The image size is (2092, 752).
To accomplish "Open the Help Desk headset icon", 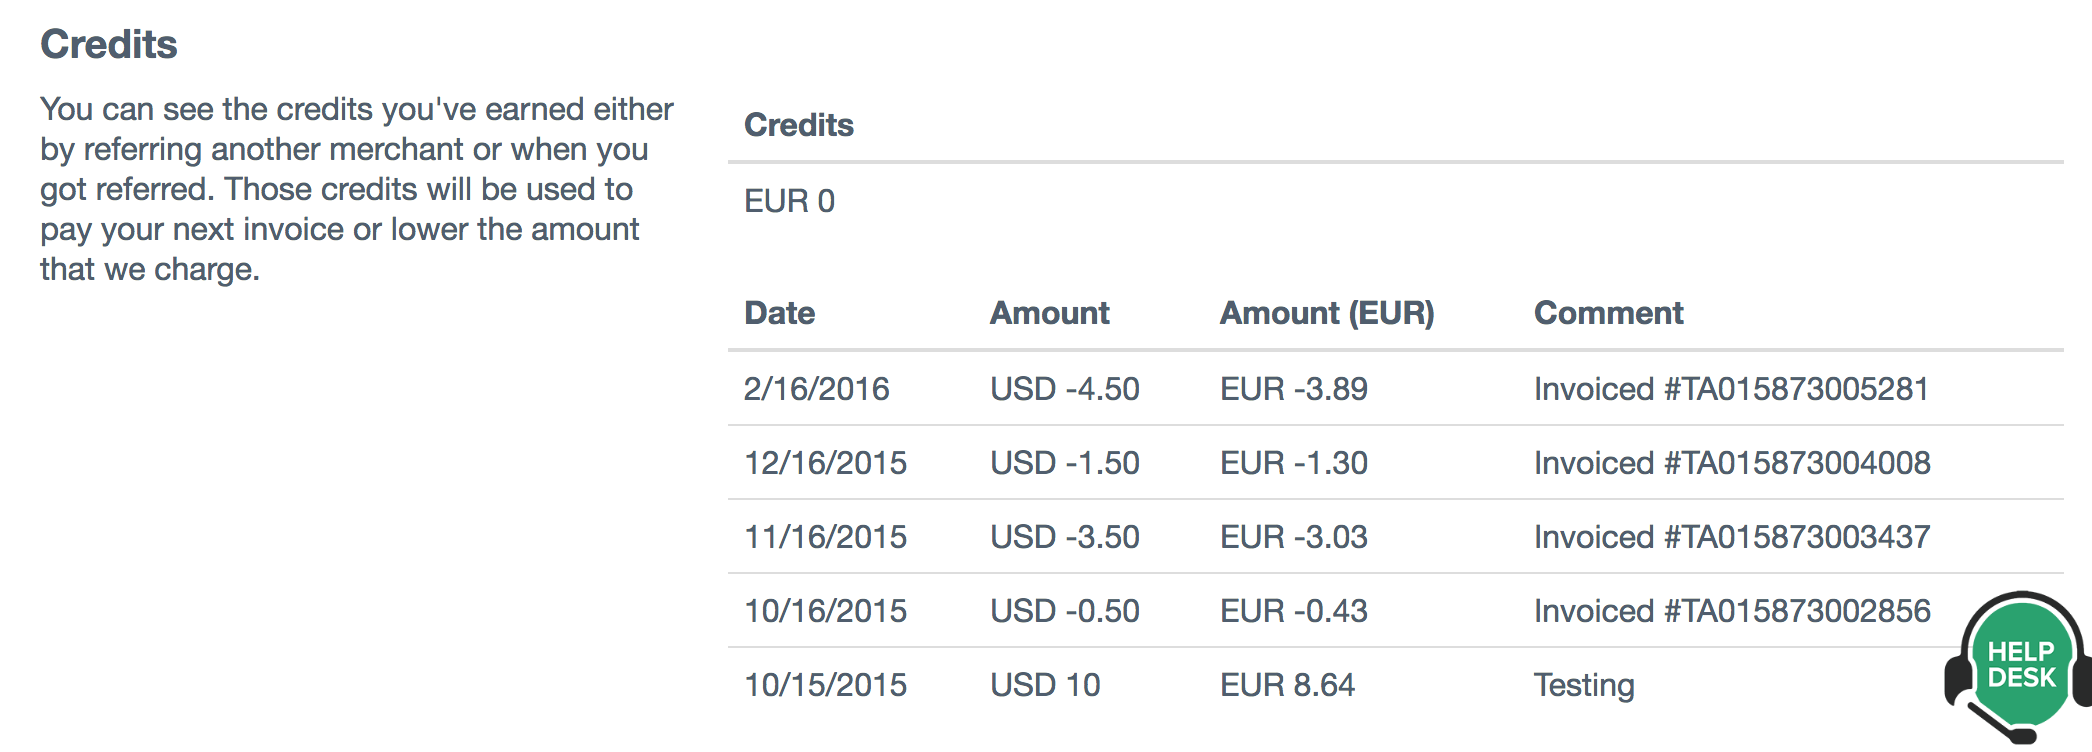I will [2018, 667].
